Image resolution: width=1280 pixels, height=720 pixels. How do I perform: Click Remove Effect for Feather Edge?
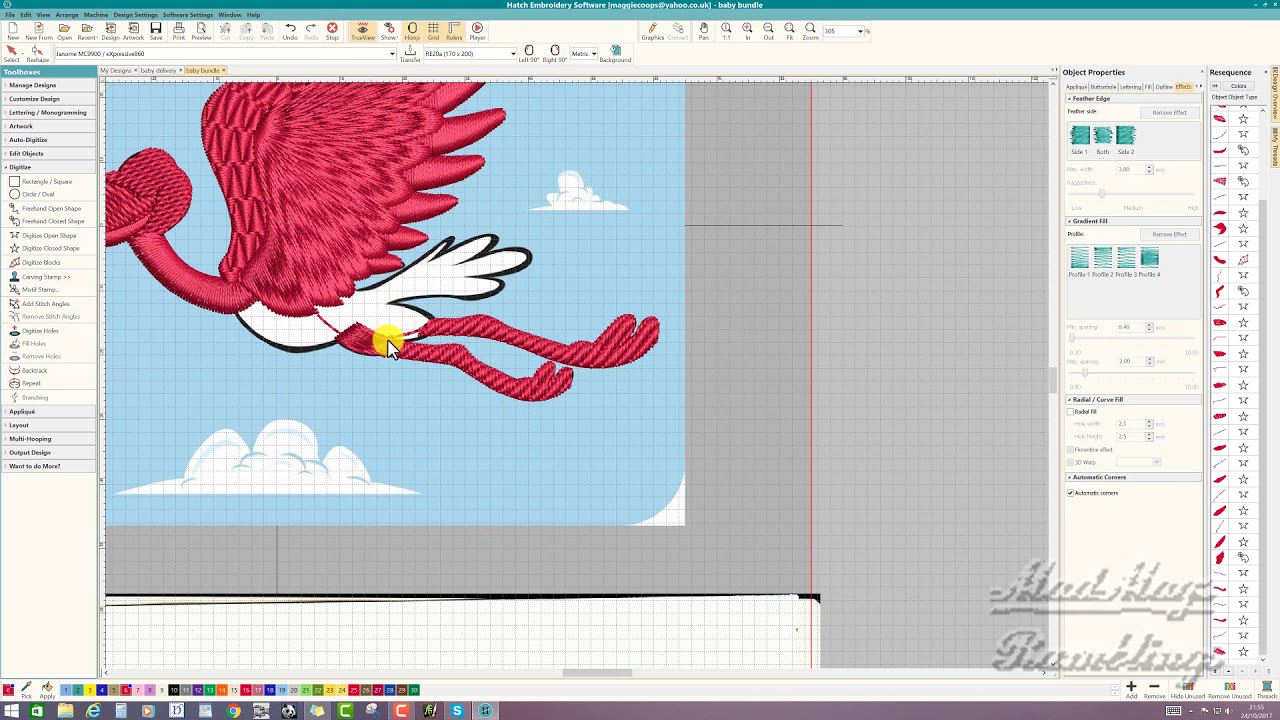(1169, 112)
